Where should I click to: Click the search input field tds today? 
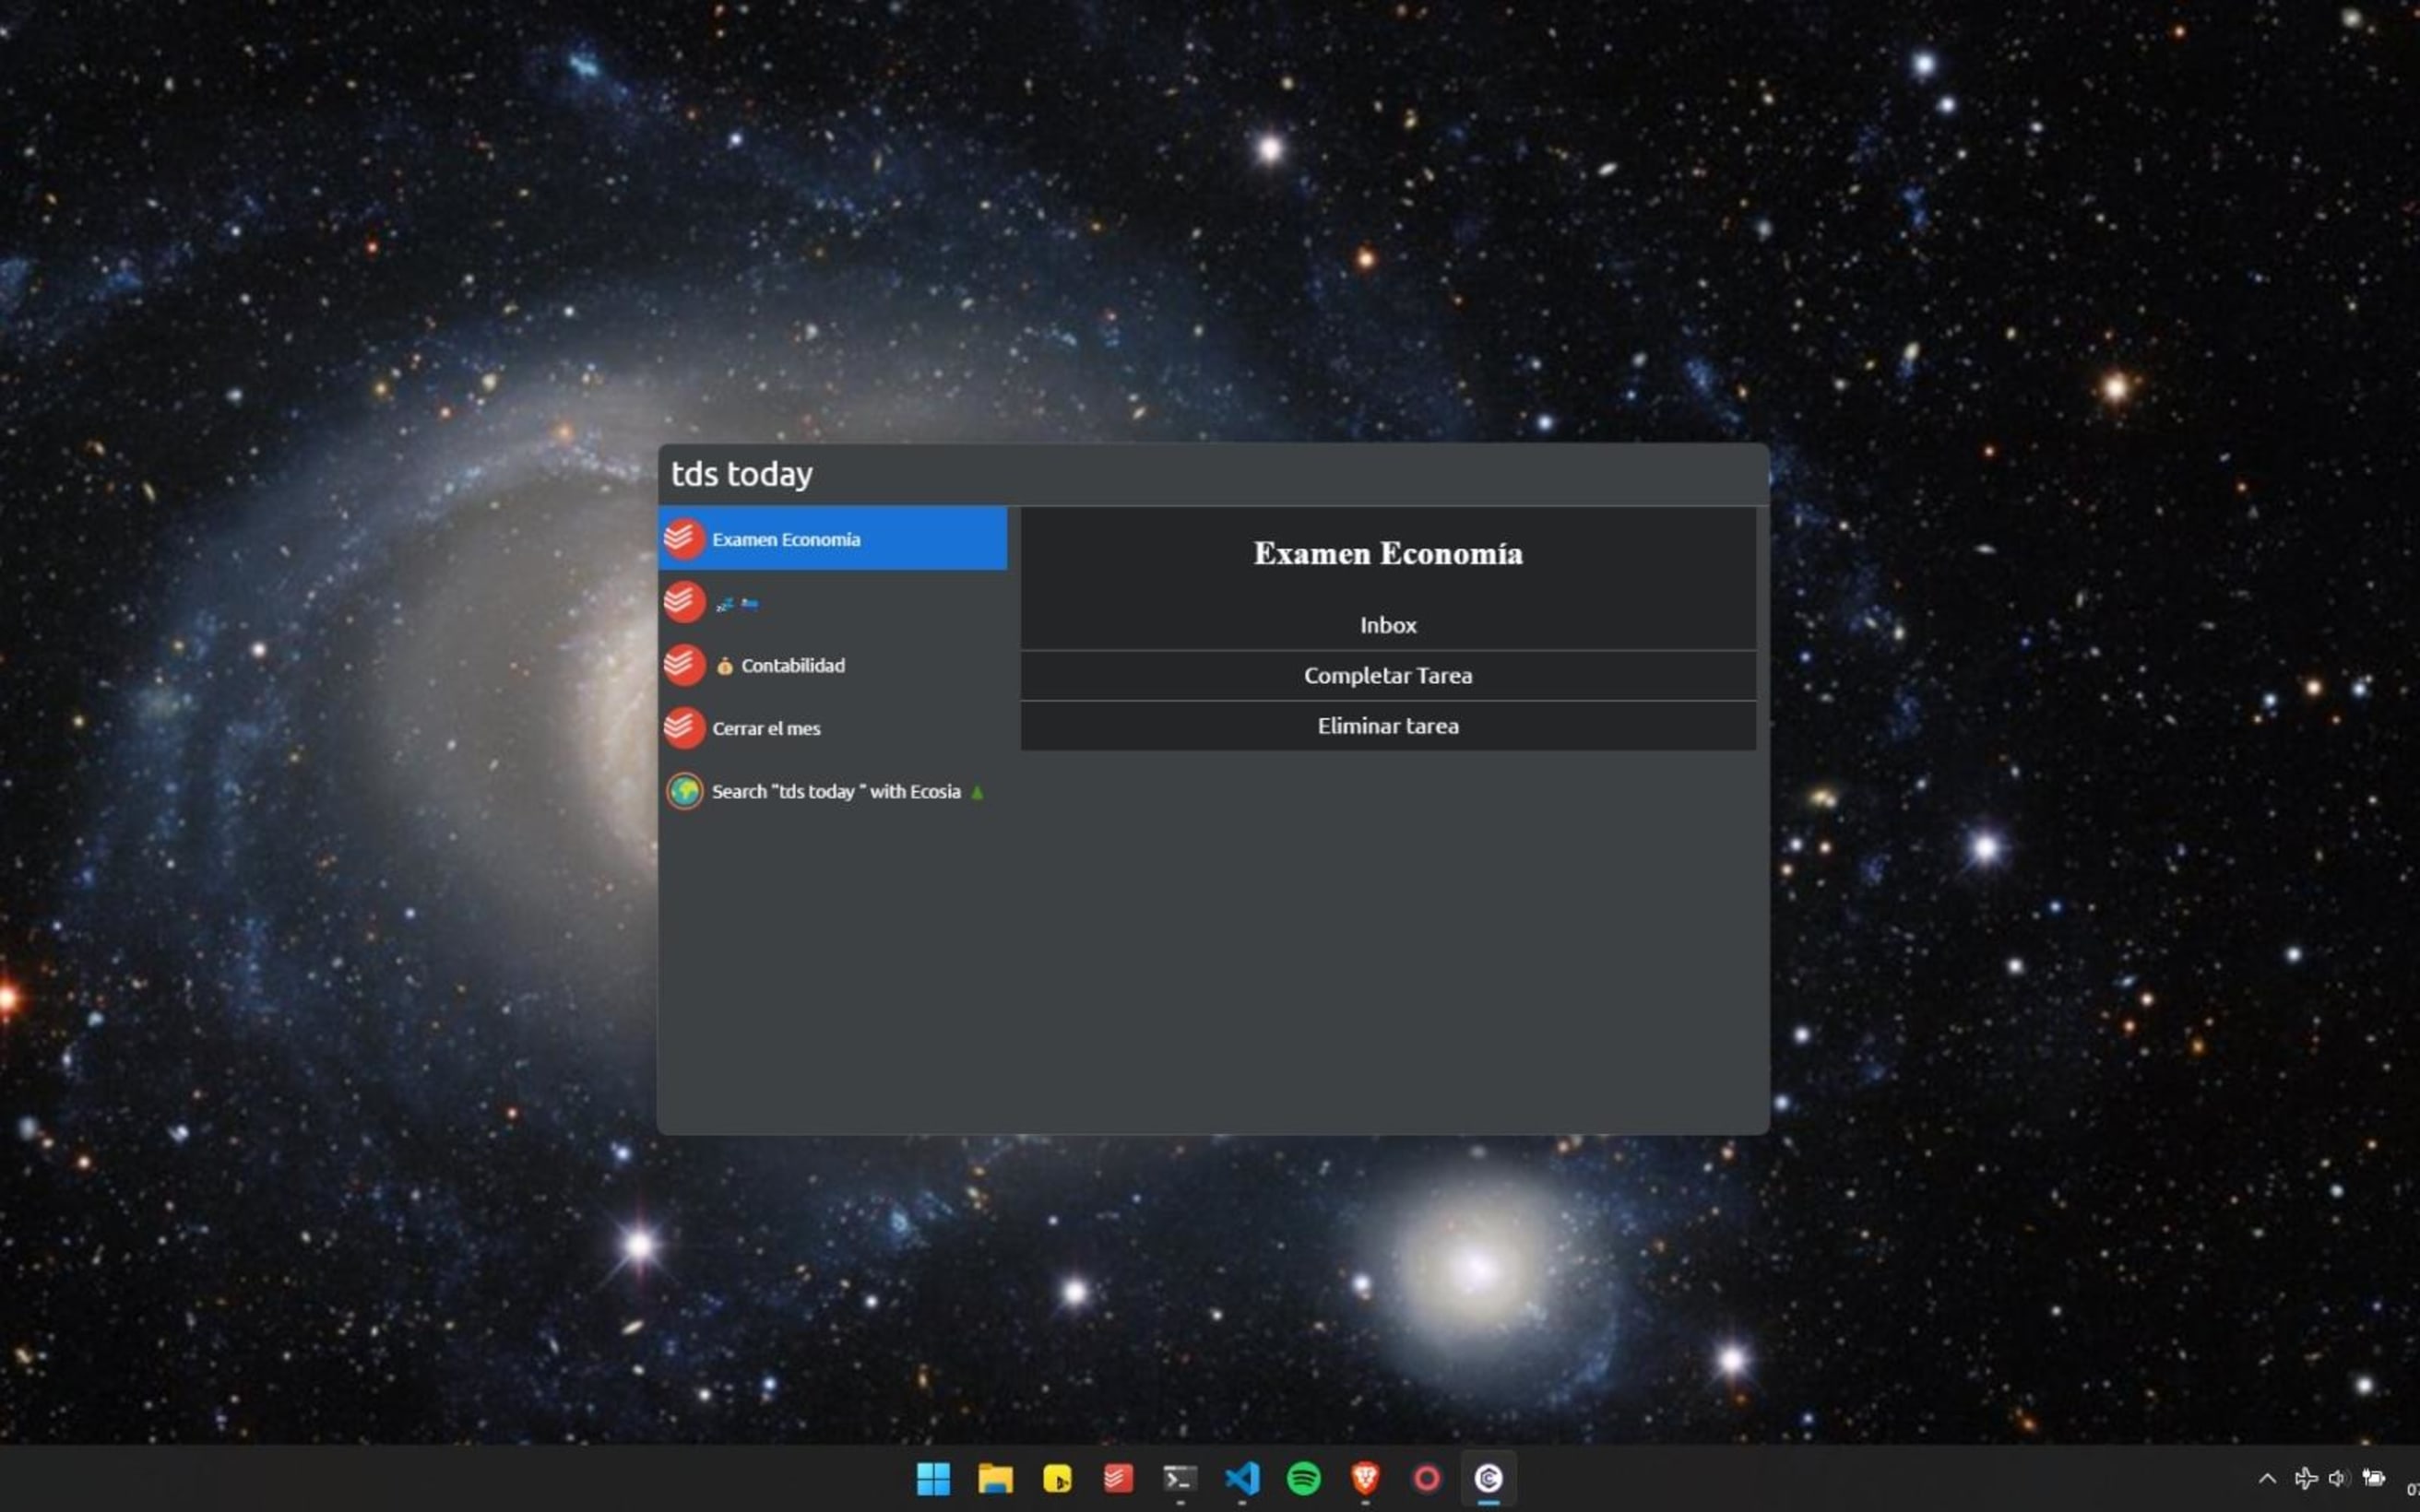coord(1211,474)
